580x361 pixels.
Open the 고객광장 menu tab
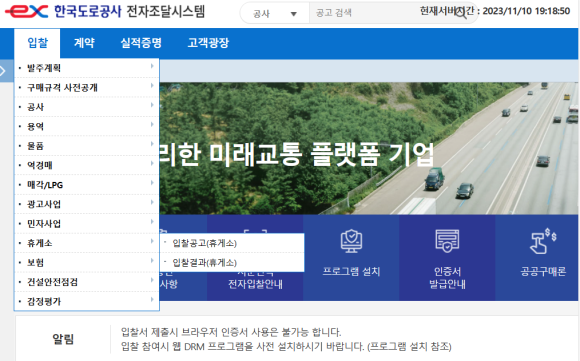pos(208,43)
